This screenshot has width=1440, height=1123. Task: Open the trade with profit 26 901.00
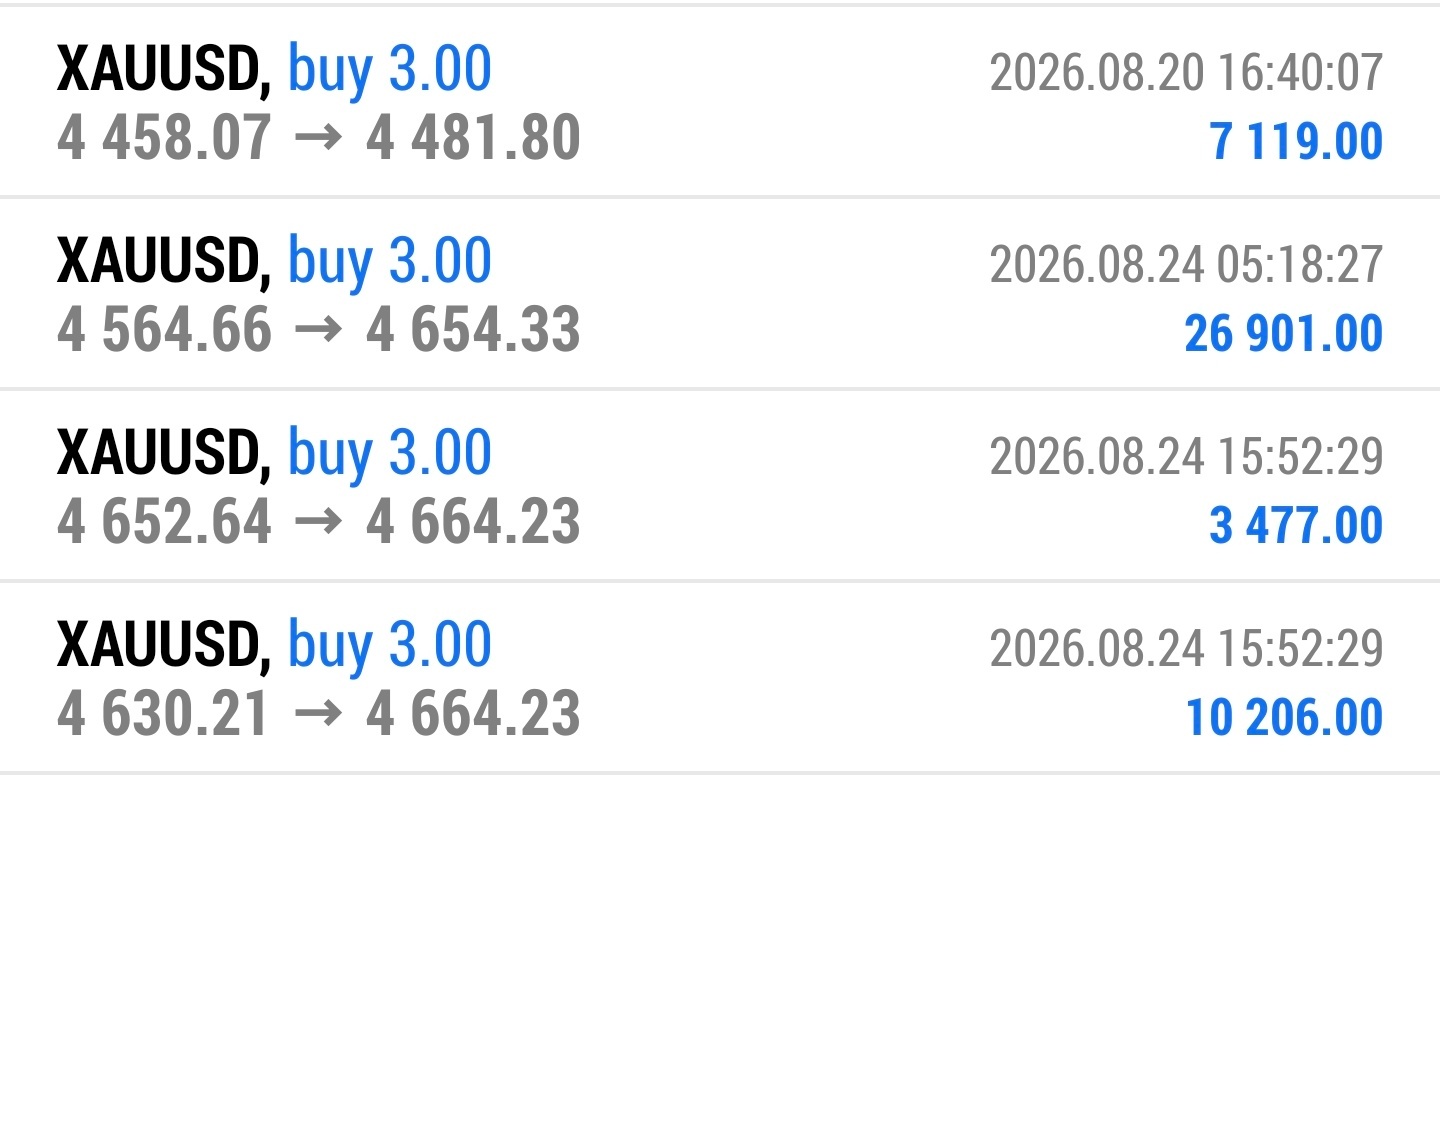coord(1284,333)
